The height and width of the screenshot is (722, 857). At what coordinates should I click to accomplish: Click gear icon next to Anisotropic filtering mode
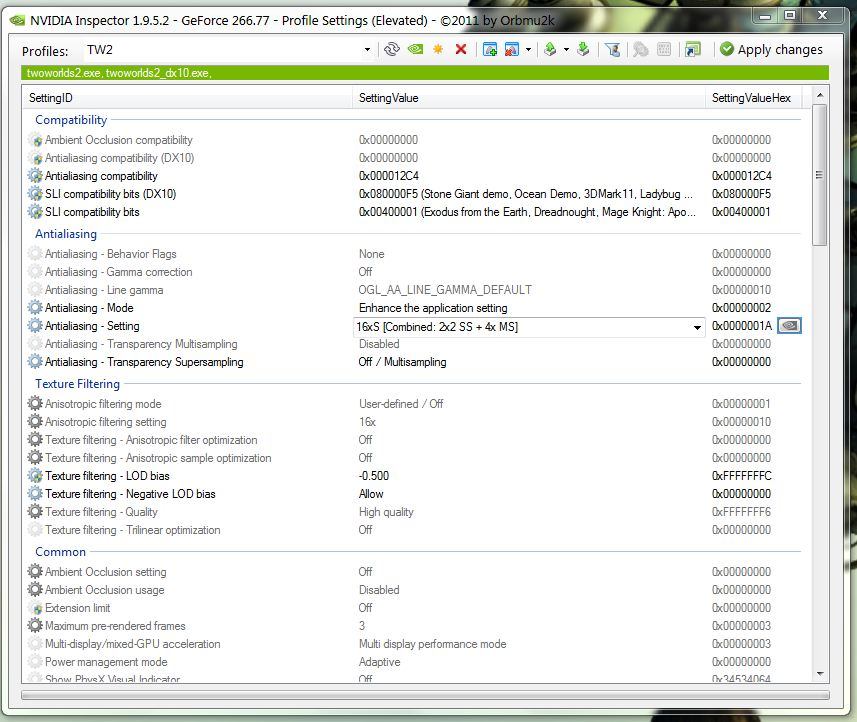click(35, 404)
